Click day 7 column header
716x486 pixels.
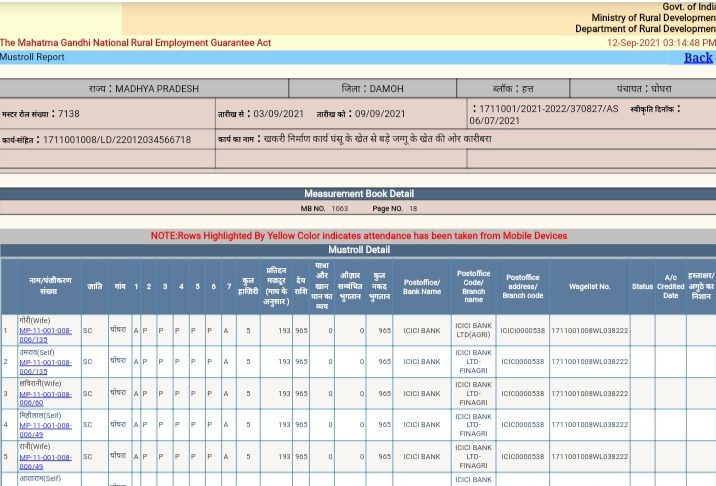[229, 286]
